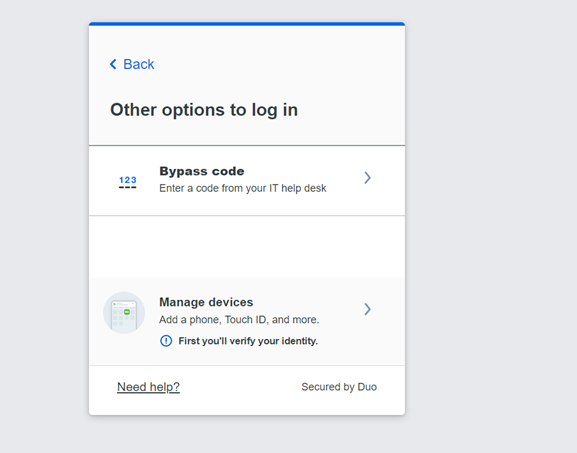This screenshot has height=453, width=577.
Task: Expand Manage devices with its right chevron
Action: (x=367, y=309)
